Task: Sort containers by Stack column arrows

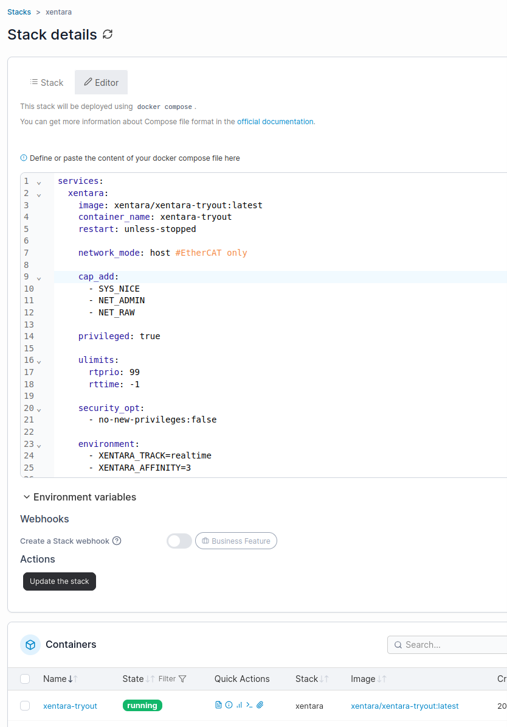Action: tap(324, 679)
